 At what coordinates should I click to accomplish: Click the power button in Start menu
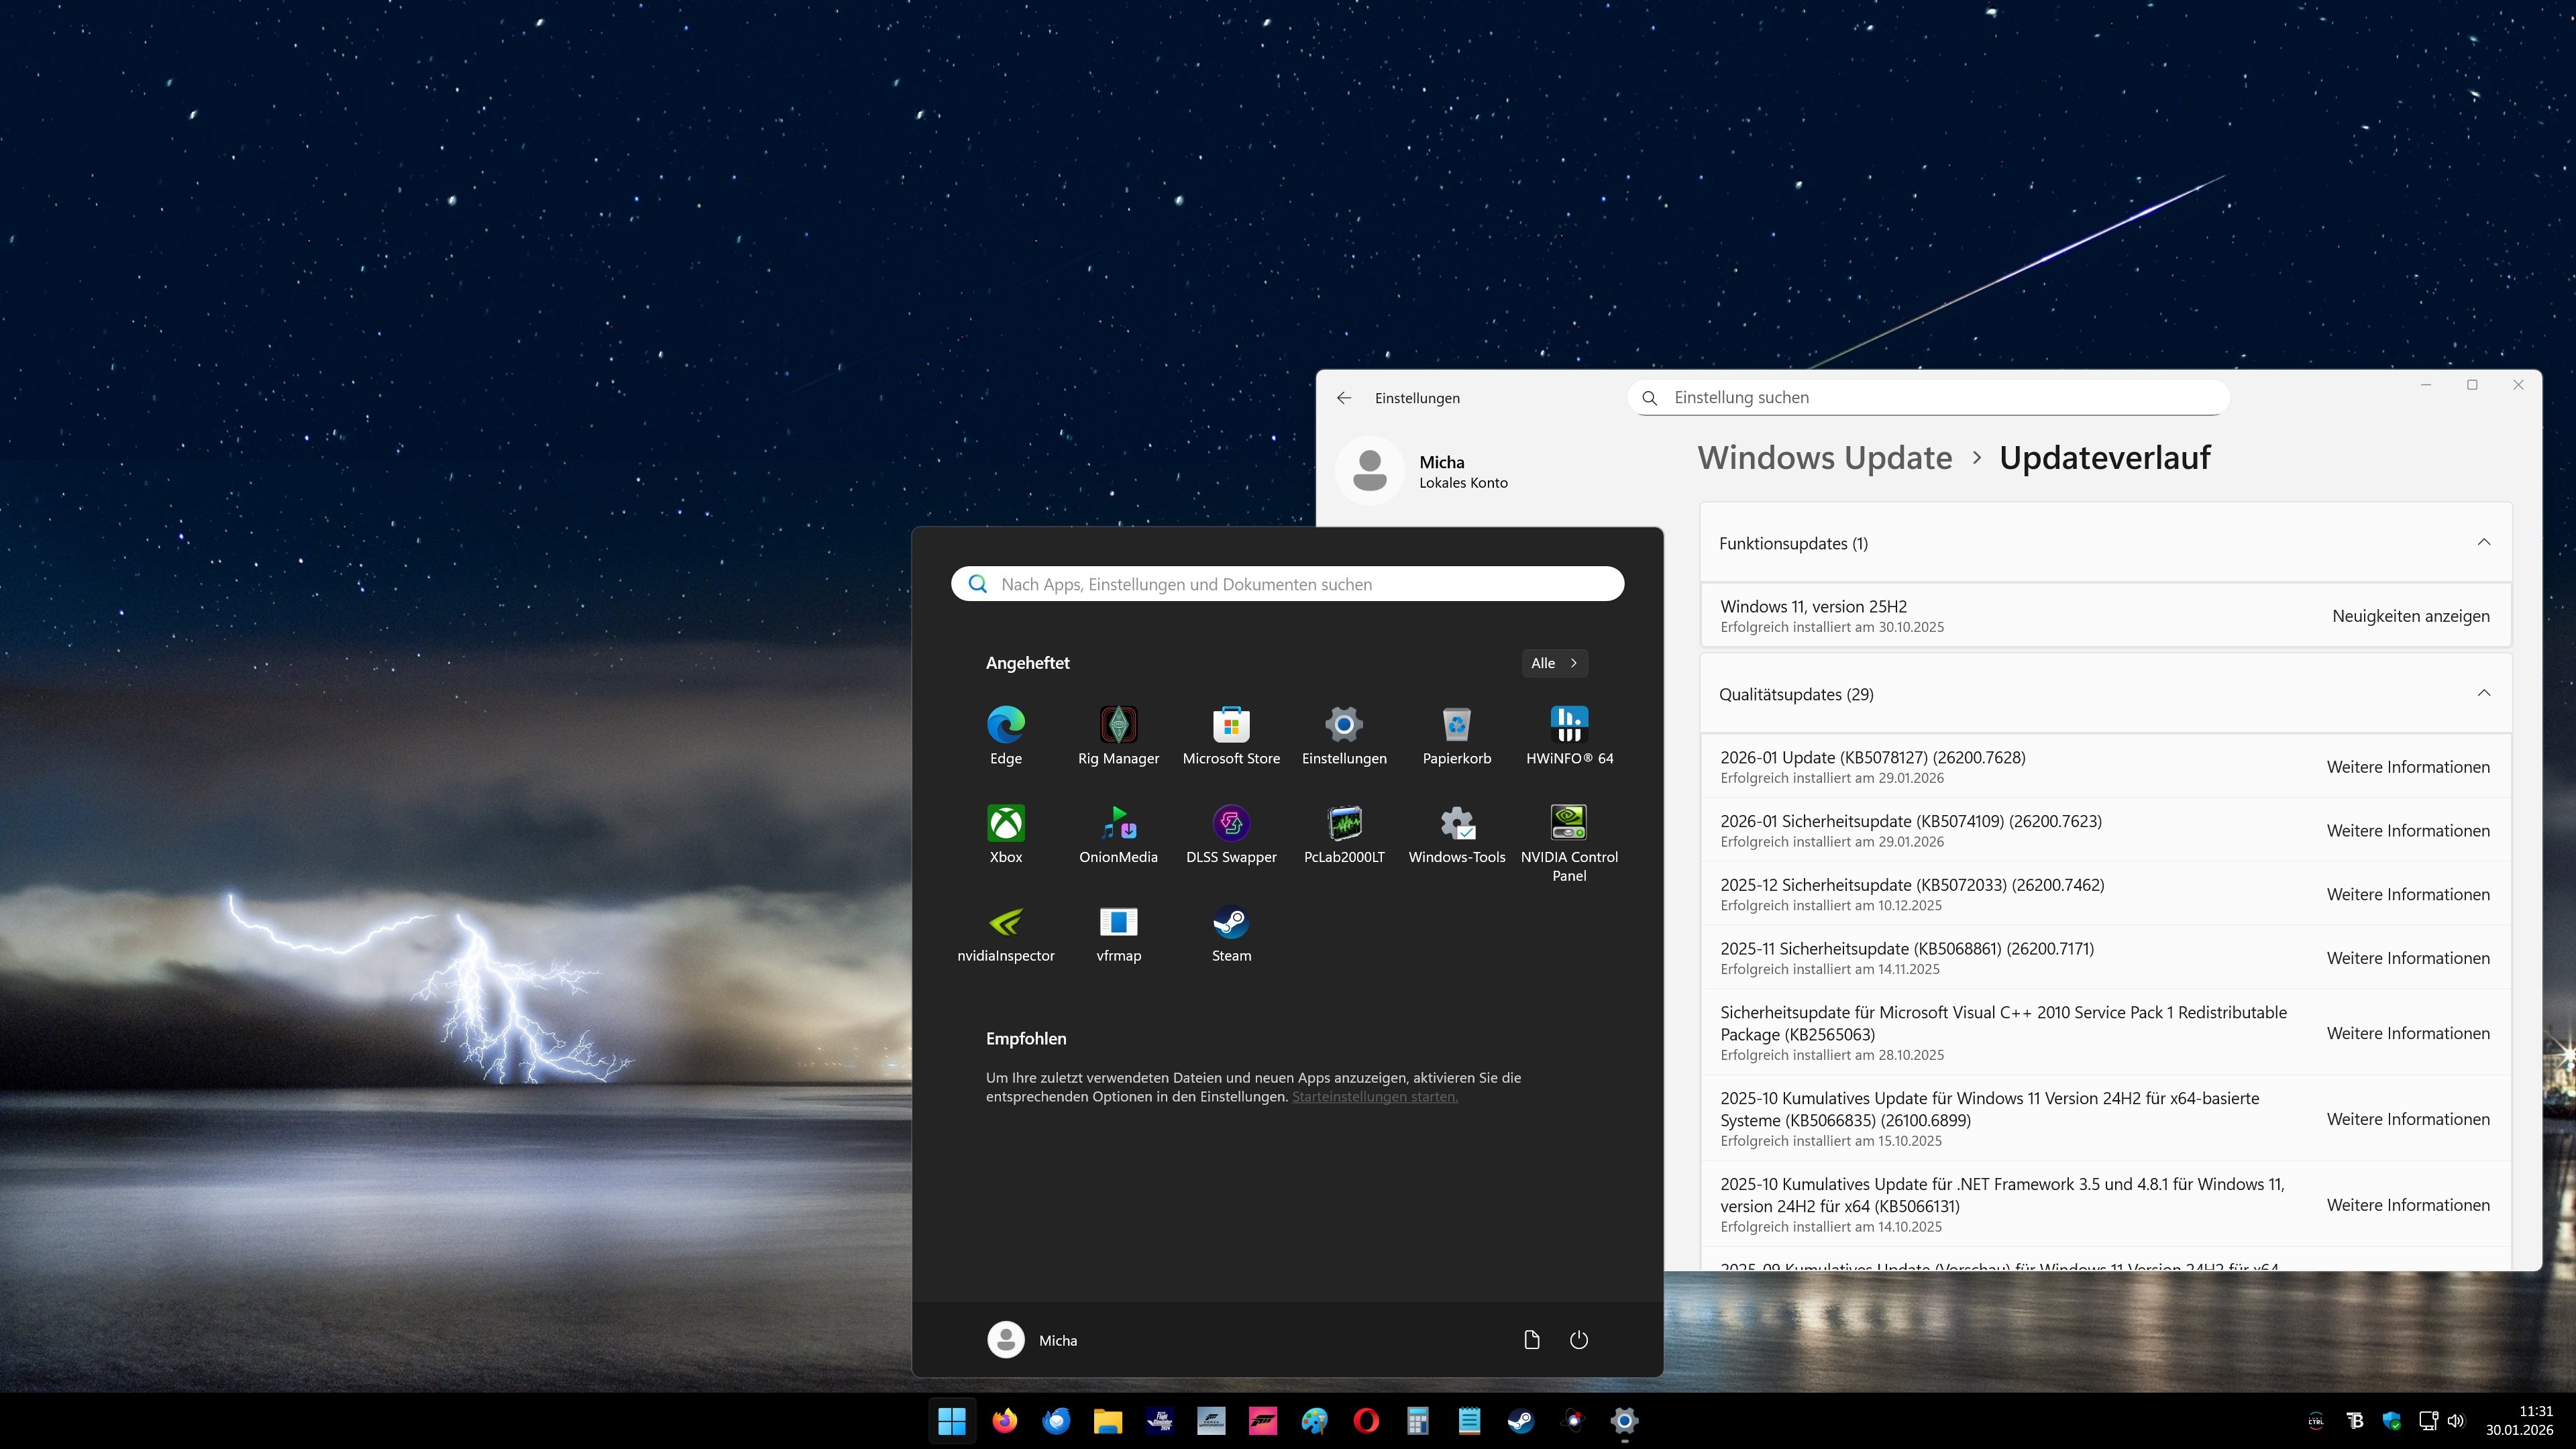pyautogui.click(x=1578, y=1340)
